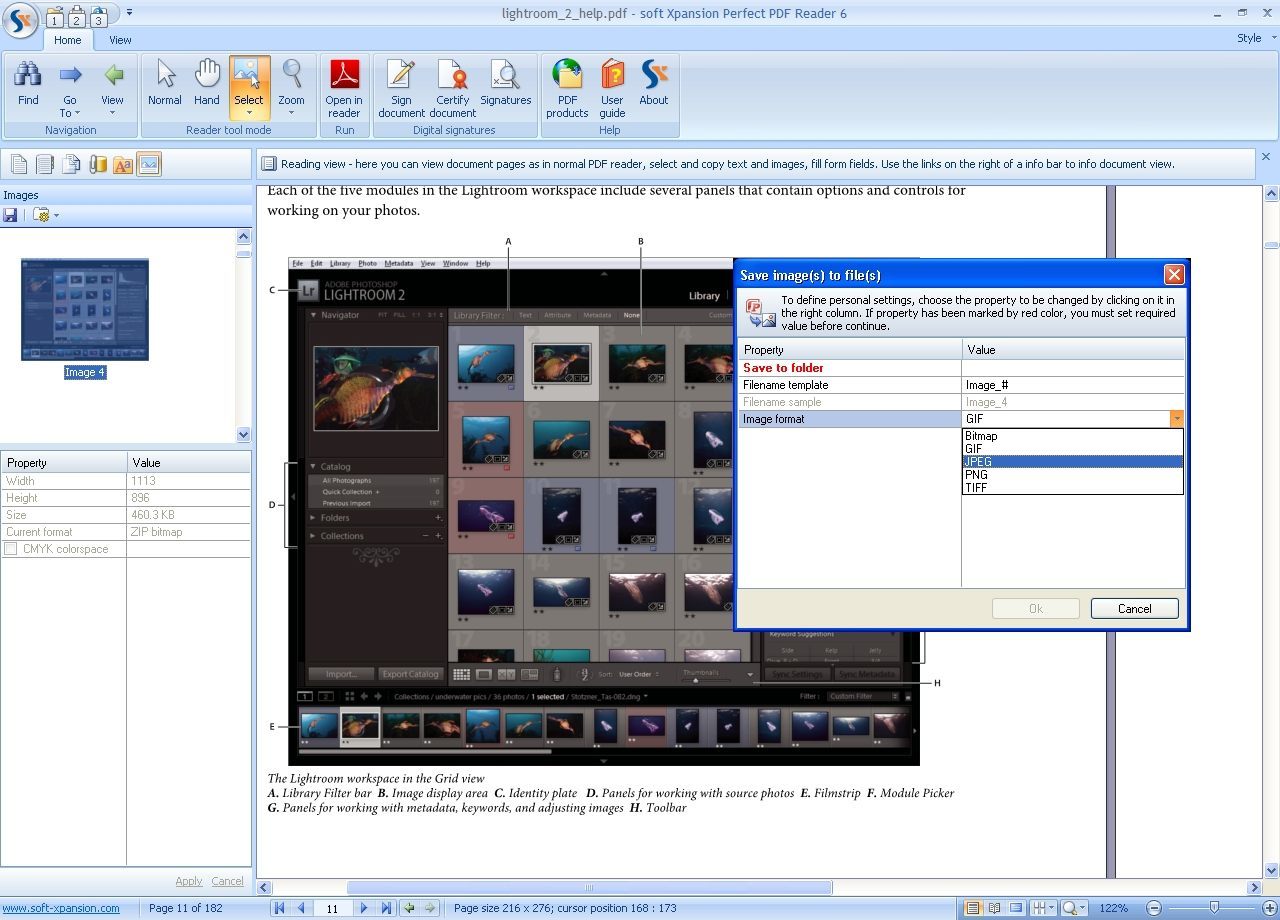Show the attachments panel icon
This screenshot has width=1280, height=920.
click(x=97, y=165)
